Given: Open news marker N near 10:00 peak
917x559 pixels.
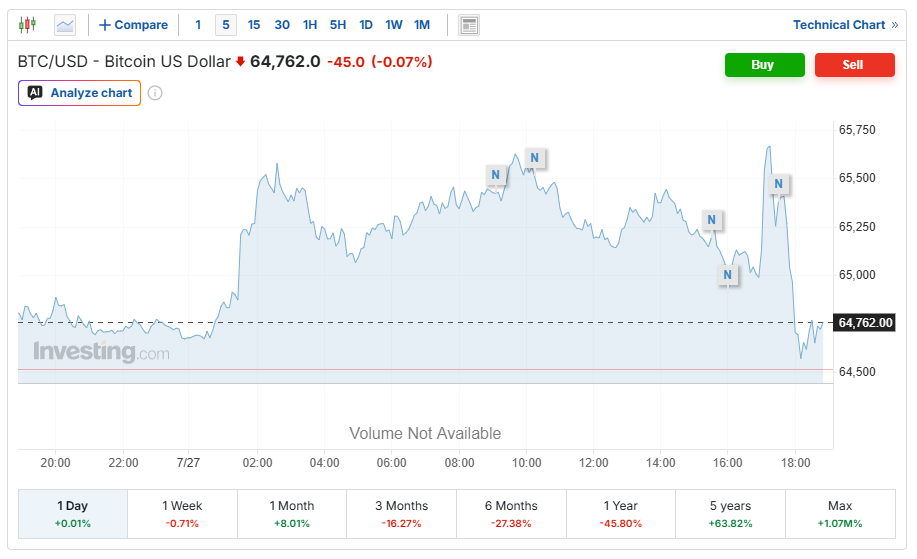Looking at the screenshot, I should tap(535, 158).
